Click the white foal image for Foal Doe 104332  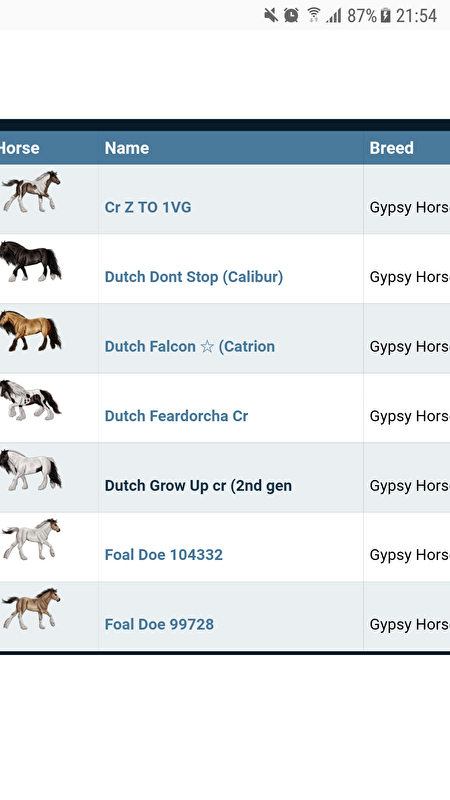[x=31, y=539]
